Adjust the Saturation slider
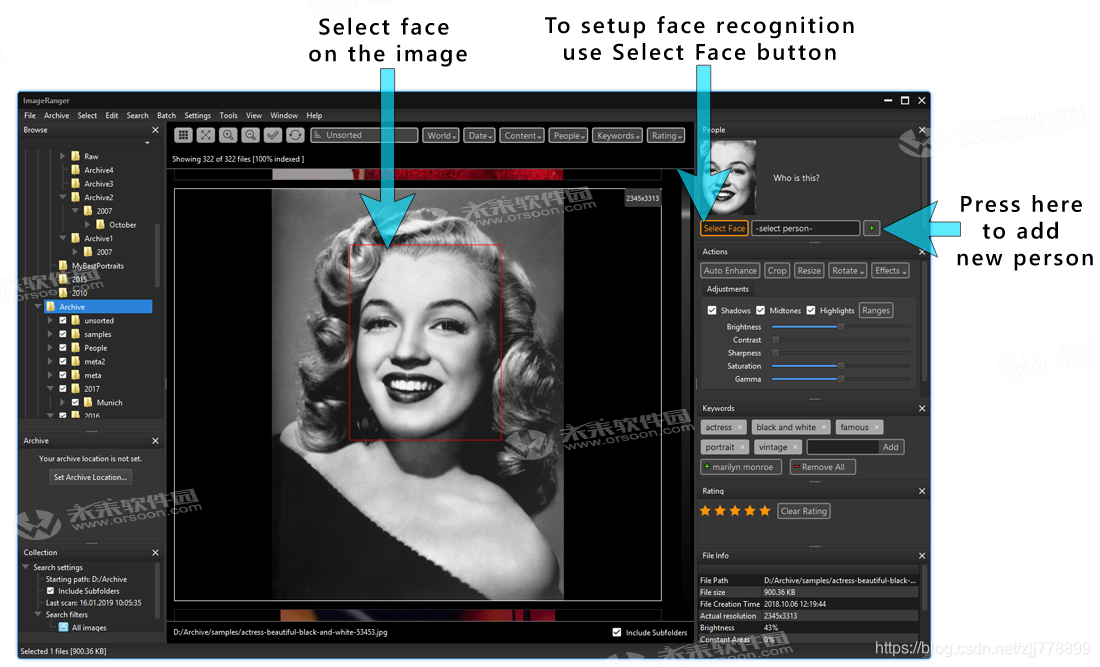Screen dimensions: 1100x667 (x=840, y=365)
